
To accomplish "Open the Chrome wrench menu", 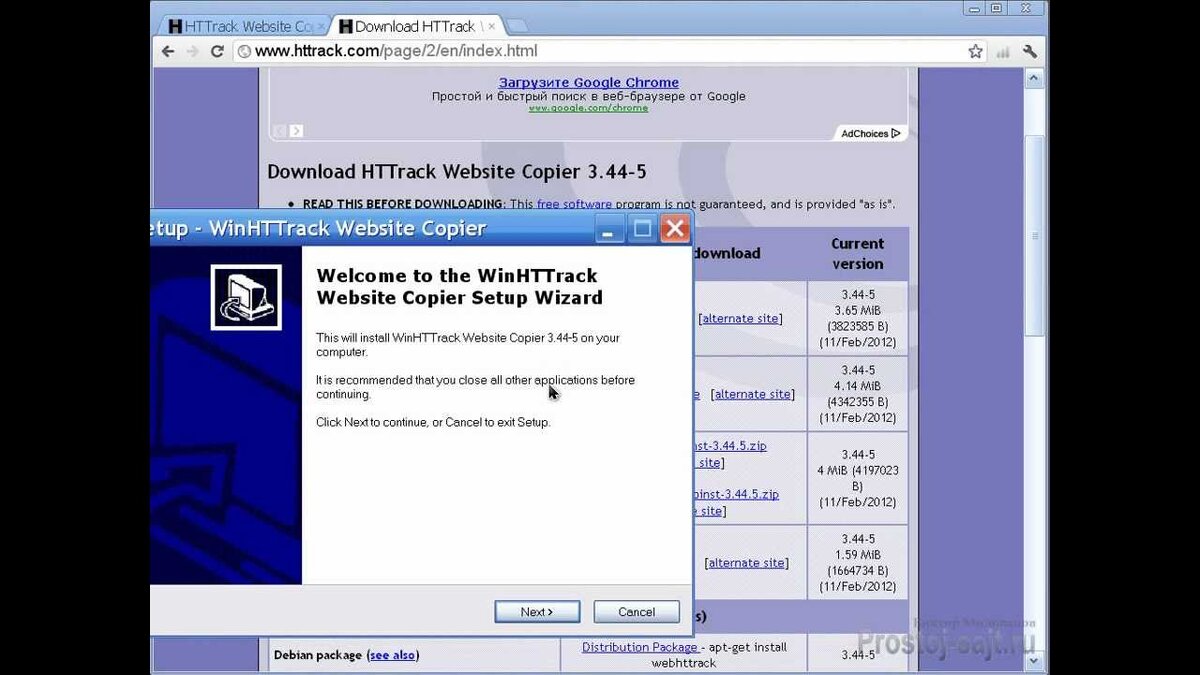I will tap(1030, 51).
